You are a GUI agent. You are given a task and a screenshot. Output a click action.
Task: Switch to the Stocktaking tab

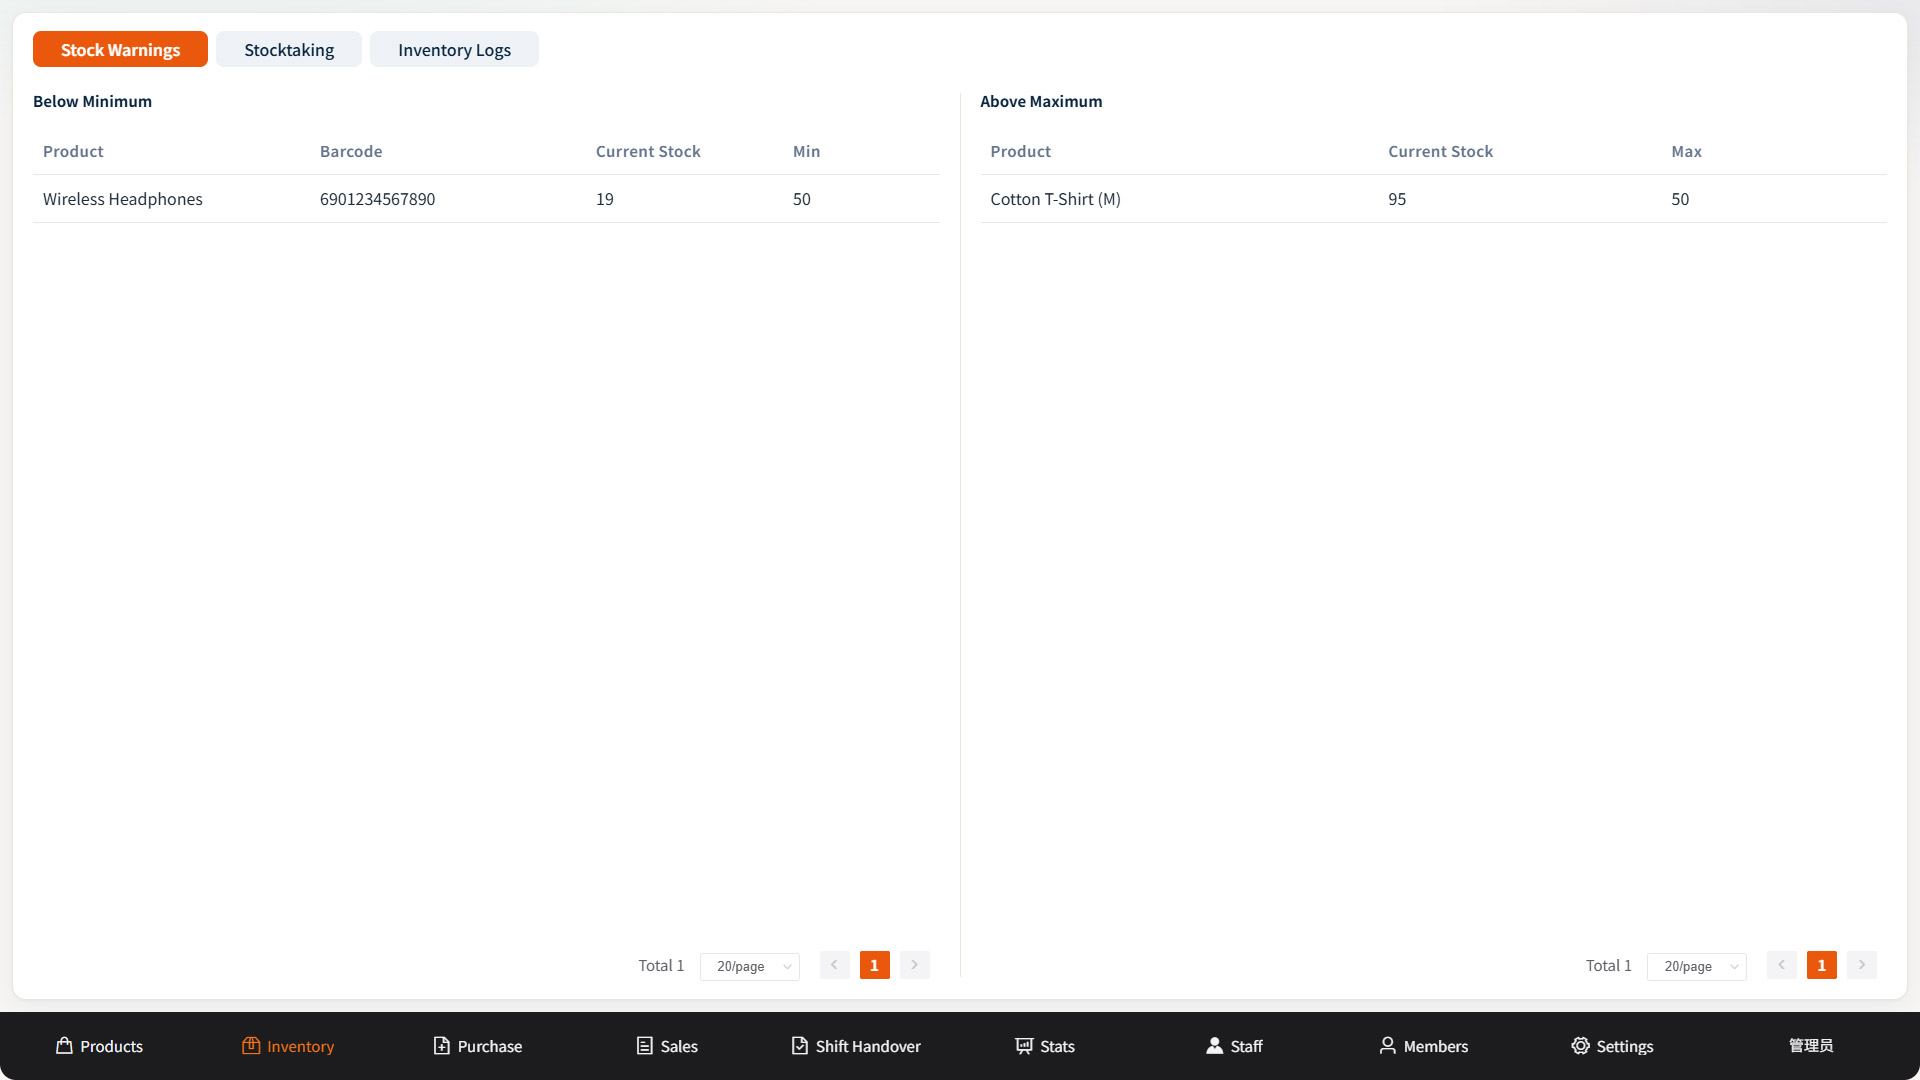[289, 49]
